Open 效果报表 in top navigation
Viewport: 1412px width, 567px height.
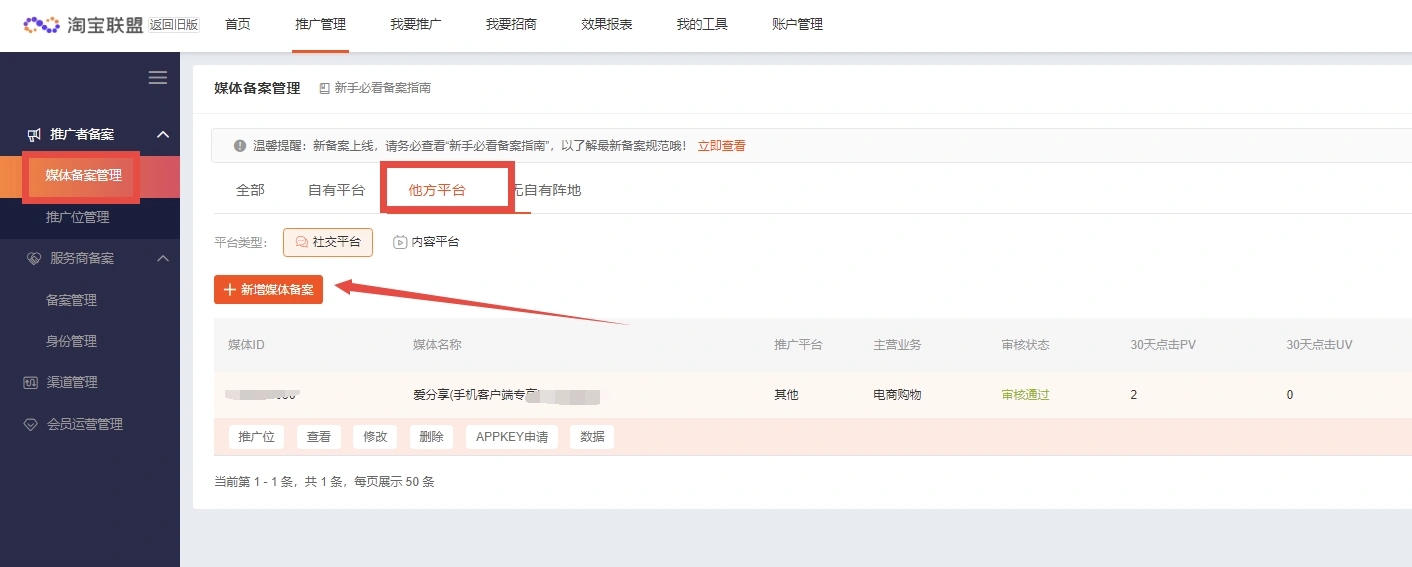pyautogui.click(x=606, y=24)
